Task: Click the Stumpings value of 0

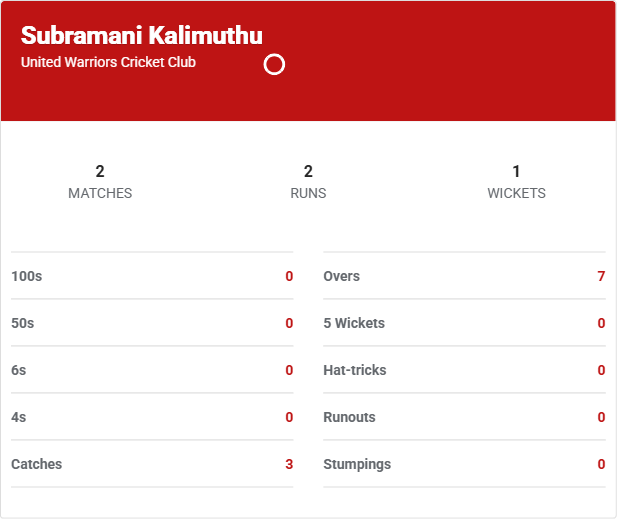Action: 601,464
